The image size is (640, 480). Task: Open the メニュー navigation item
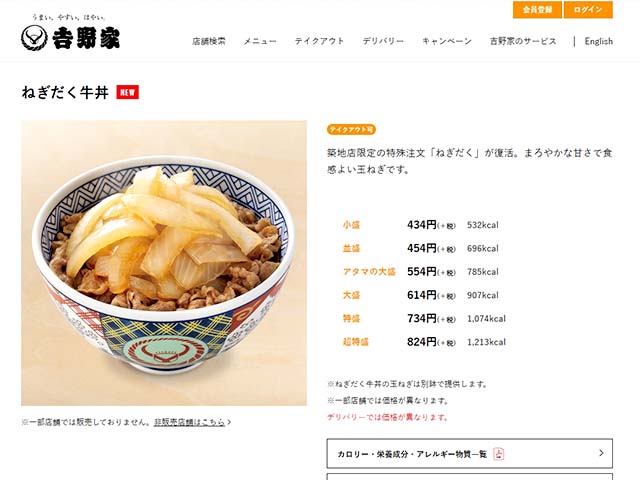click(260, 41)
